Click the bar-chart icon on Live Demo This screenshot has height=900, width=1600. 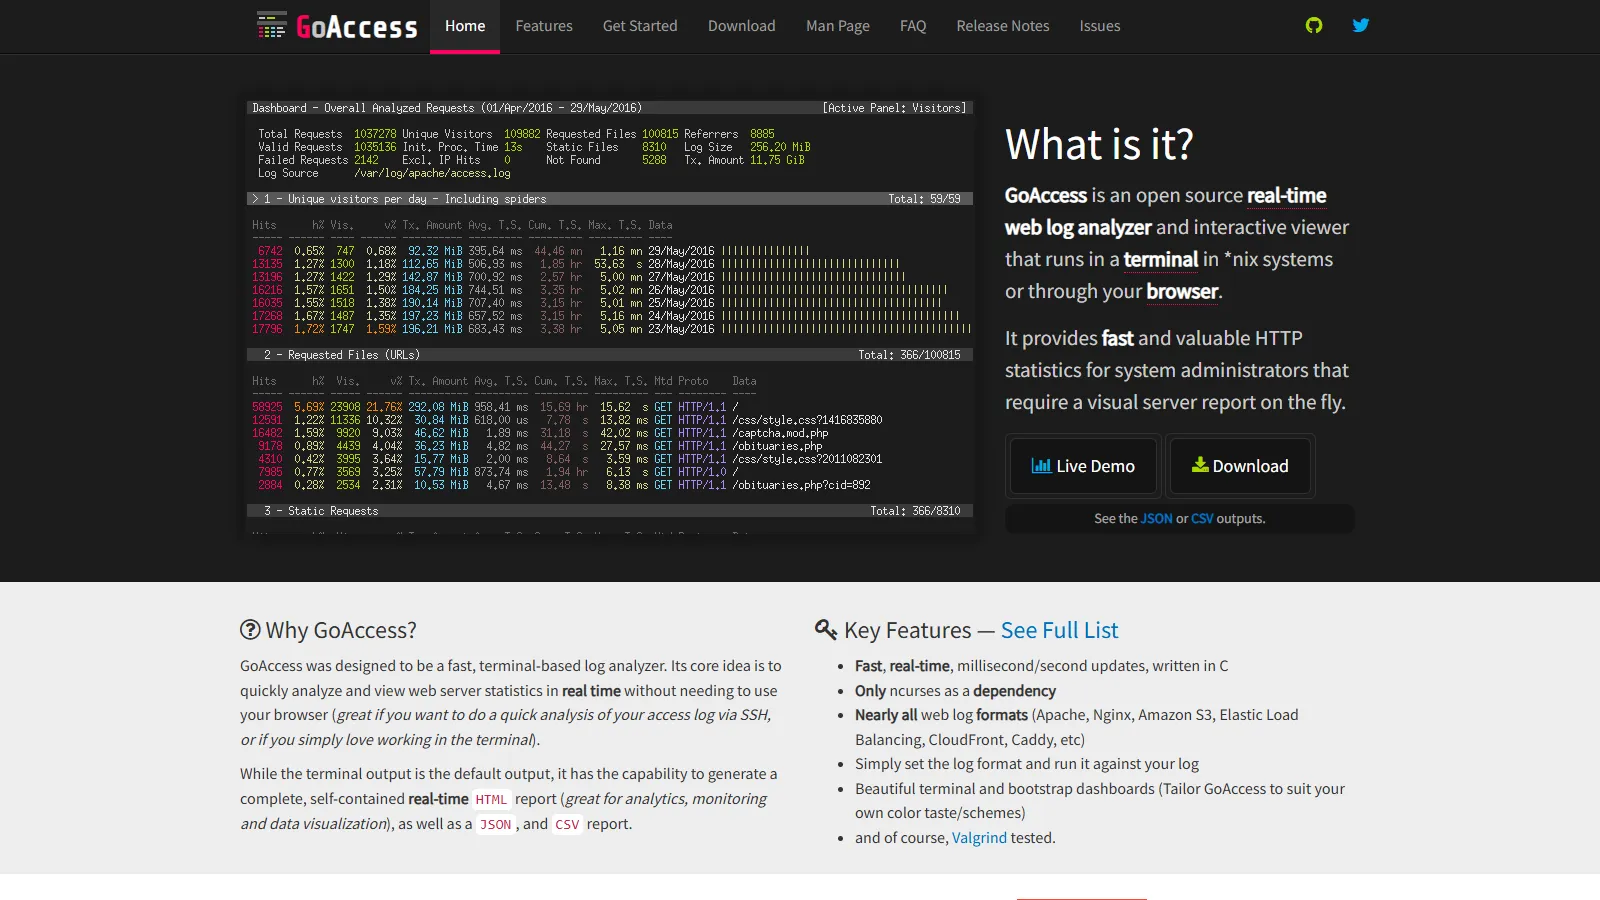point(1040,464)
